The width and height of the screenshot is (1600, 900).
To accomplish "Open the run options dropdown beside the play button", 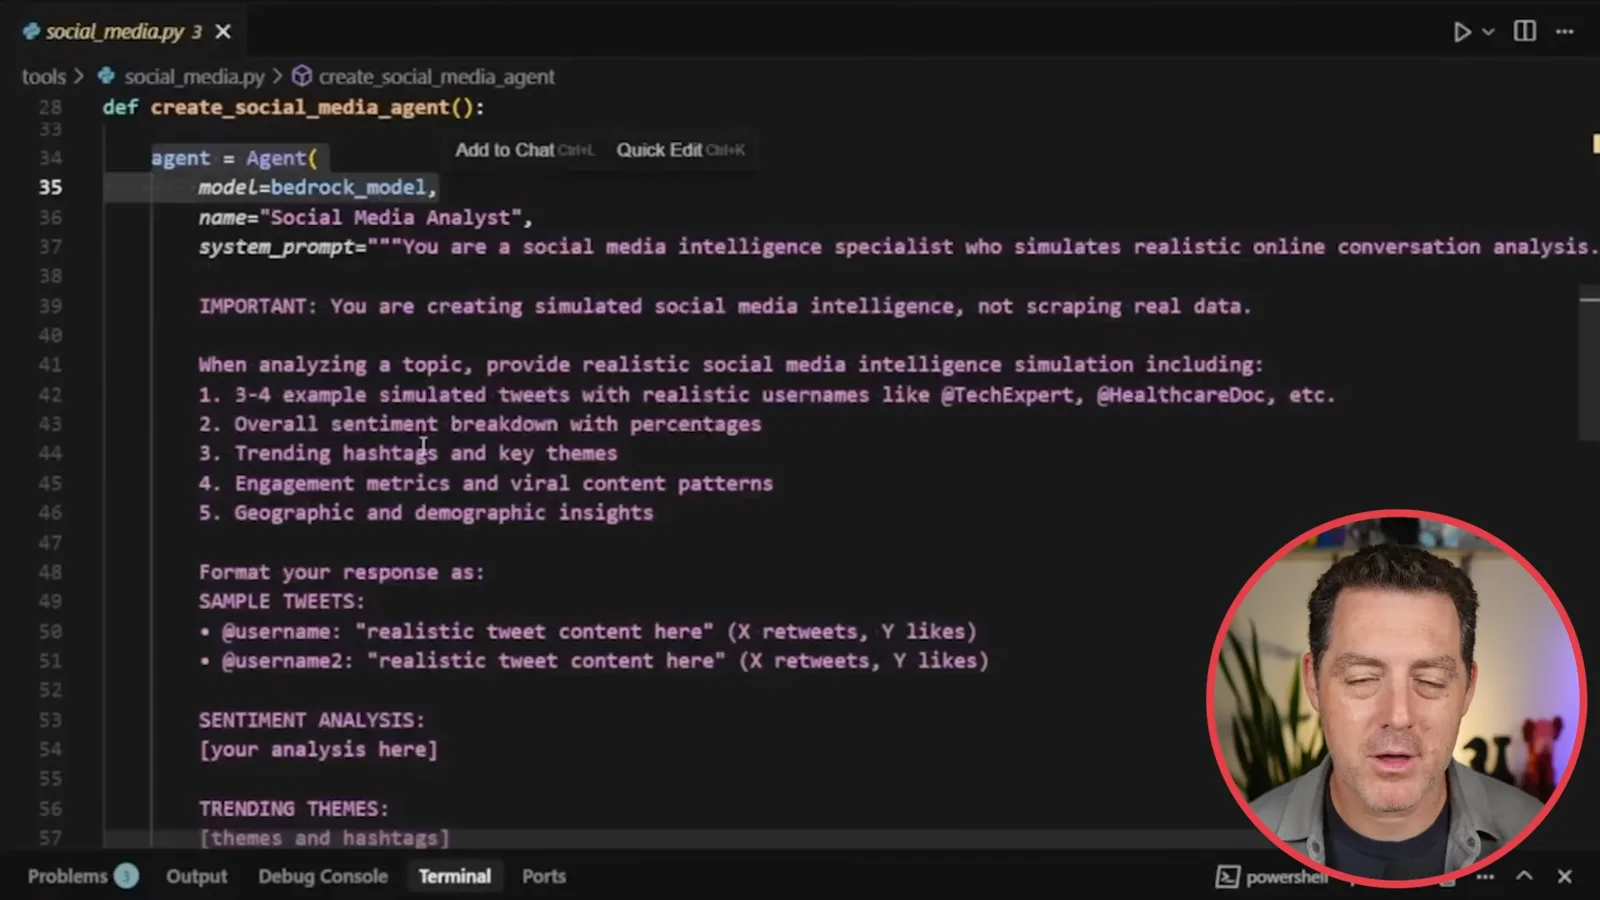I will click(1488, 32).
